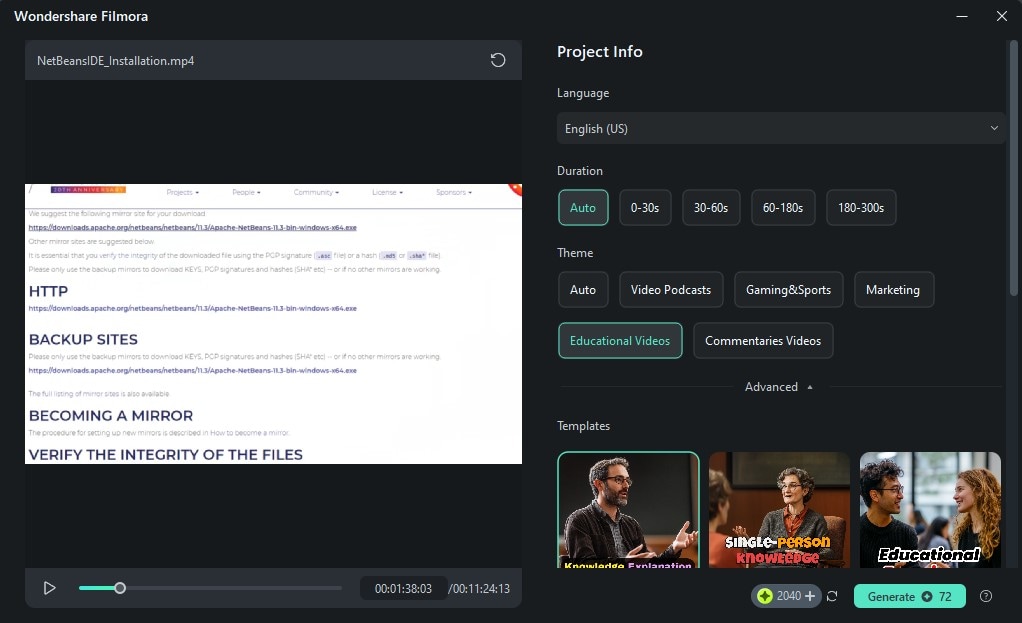Viewport: 1022px width, 623px height.
Task: Select the Educational Videos theme
Action: [x=620, y=341]
